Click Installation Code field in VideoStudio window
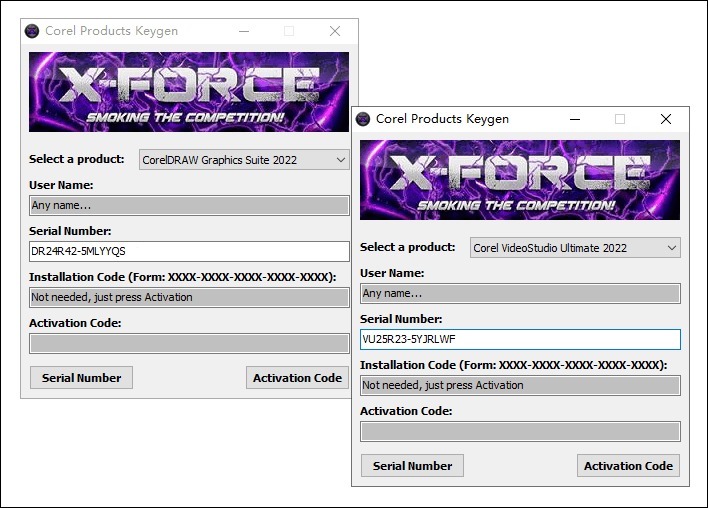The image size is (708, 508). point(520,386)
